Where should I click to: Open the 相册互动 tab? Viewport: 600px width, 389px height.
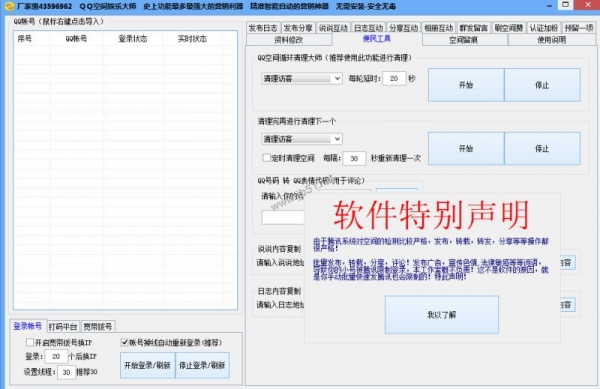(439, 28)
